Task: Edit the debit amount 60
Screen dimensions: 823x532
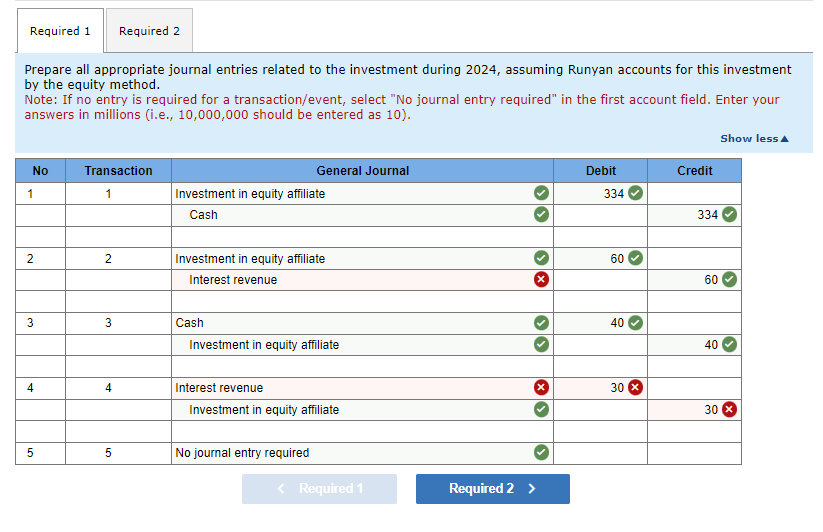Action: tap(600, 259)
